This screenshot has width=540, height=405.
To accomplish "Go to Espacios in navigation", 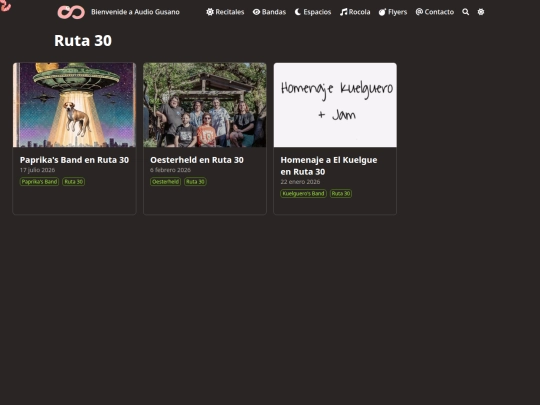I will tap(313, 12).
